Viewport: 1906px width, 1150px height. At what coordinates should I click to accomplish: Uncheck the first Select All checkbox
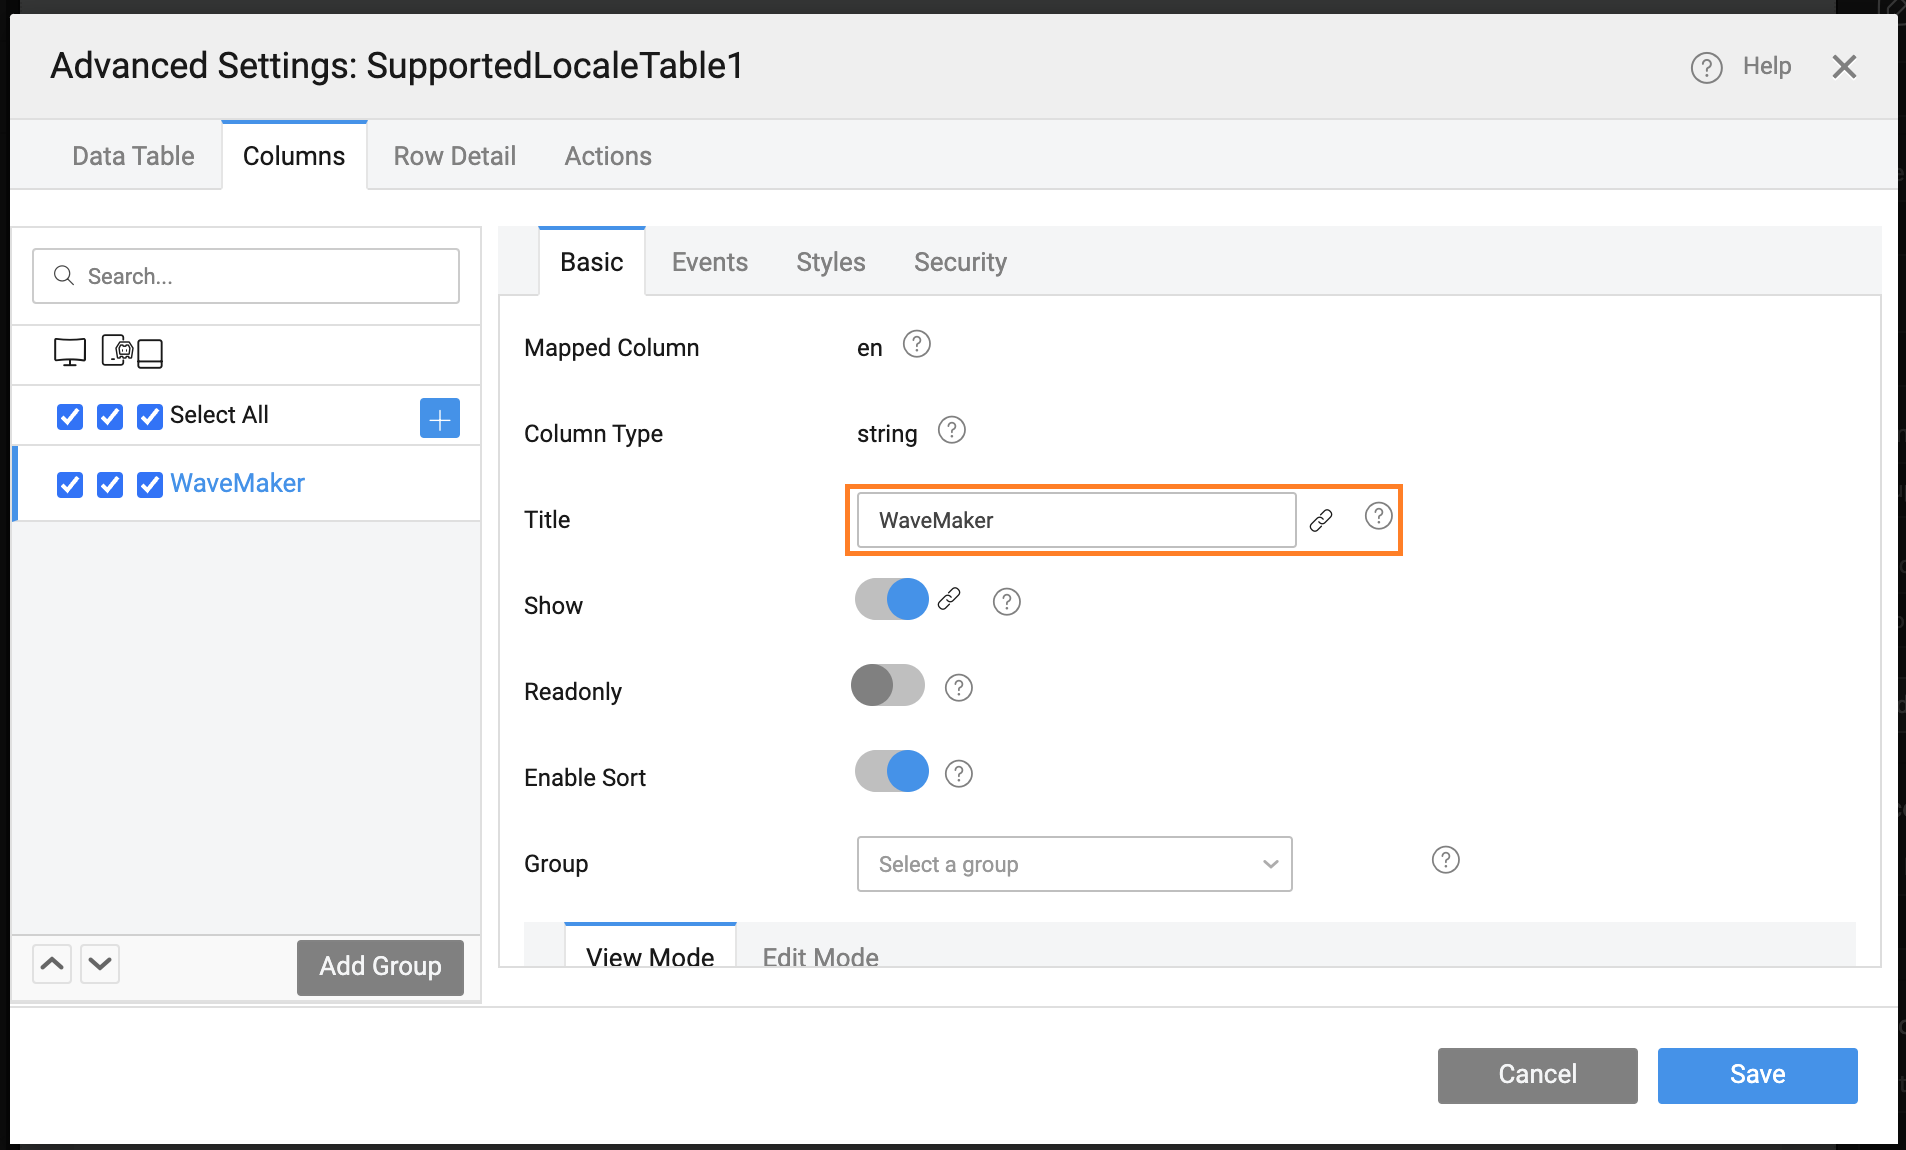pos(69,416)
